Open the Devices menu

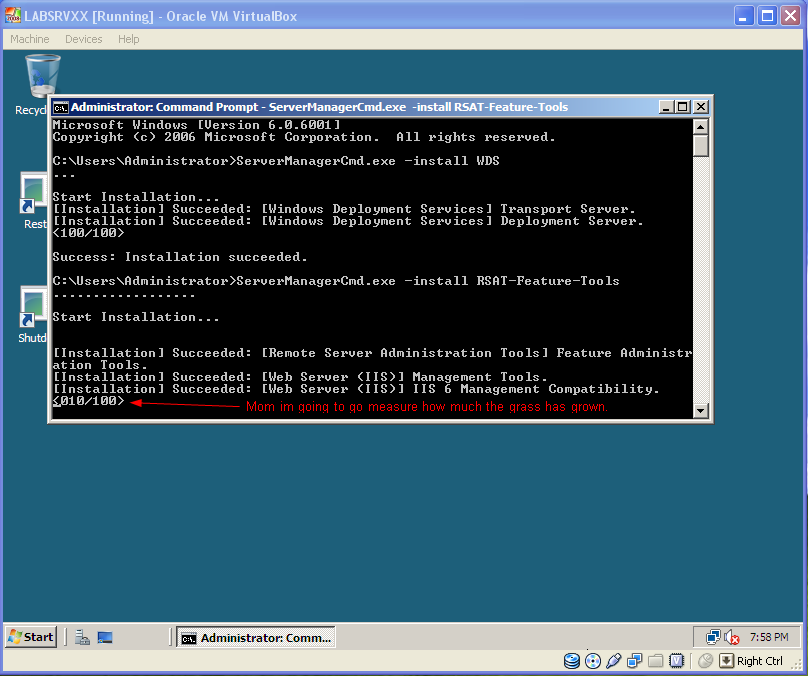coord(83,39)
